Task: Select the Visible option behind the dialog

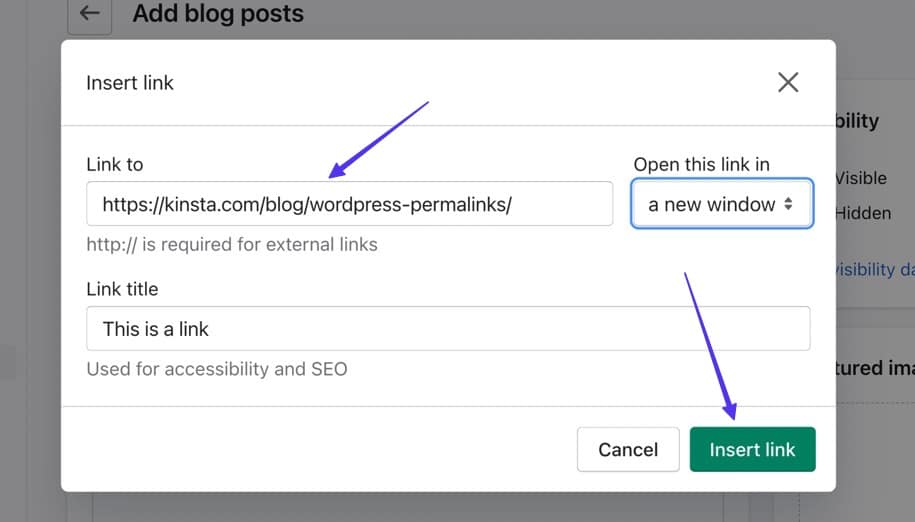Action: [860, 178]
